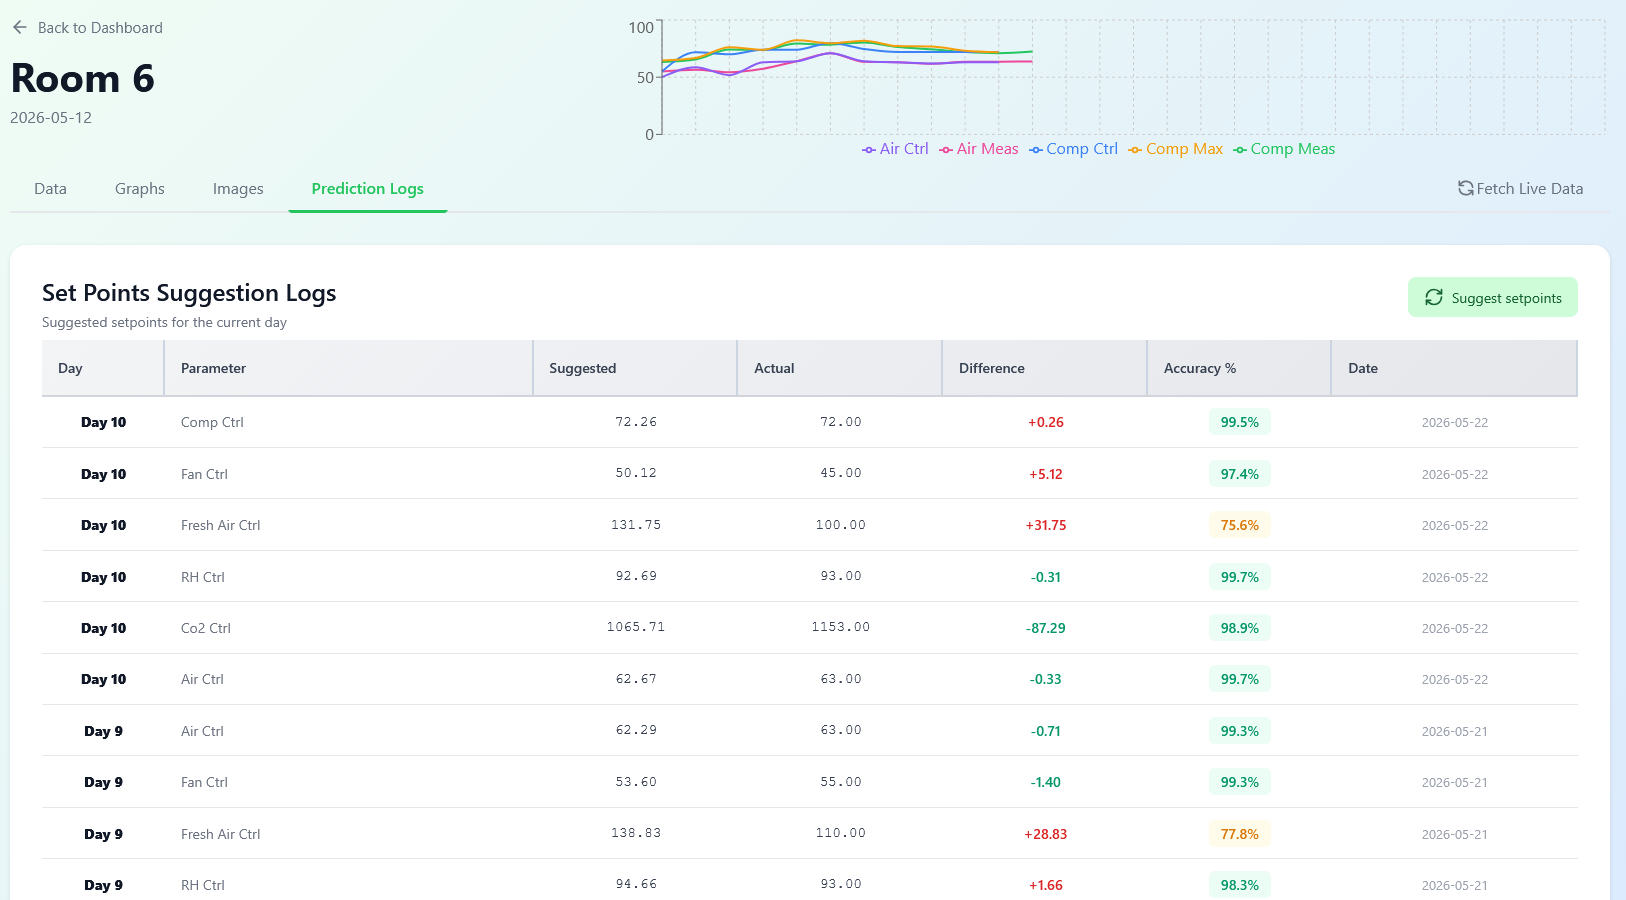
Task: Click the Accuracy % column header
Action: click(1239, 368)
